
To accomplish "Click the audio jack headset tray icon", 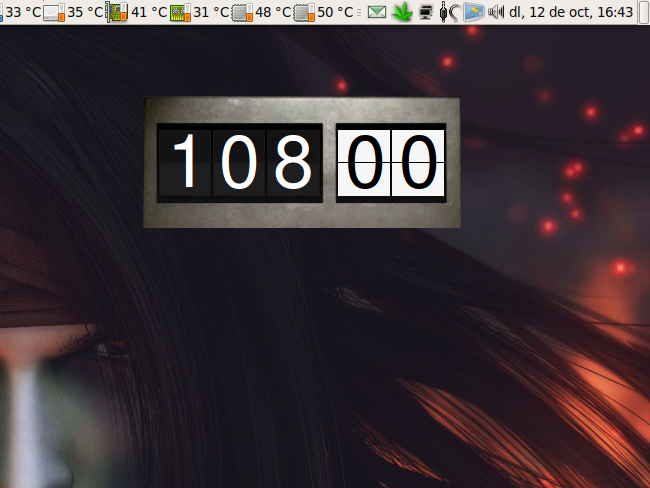I will pos(449,12).
